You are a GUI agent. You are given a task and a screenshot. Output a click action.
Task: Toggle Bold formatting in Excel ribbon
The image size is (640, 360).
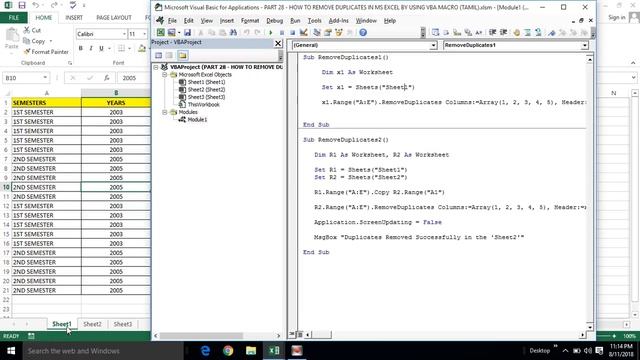(x=80, y=49)
